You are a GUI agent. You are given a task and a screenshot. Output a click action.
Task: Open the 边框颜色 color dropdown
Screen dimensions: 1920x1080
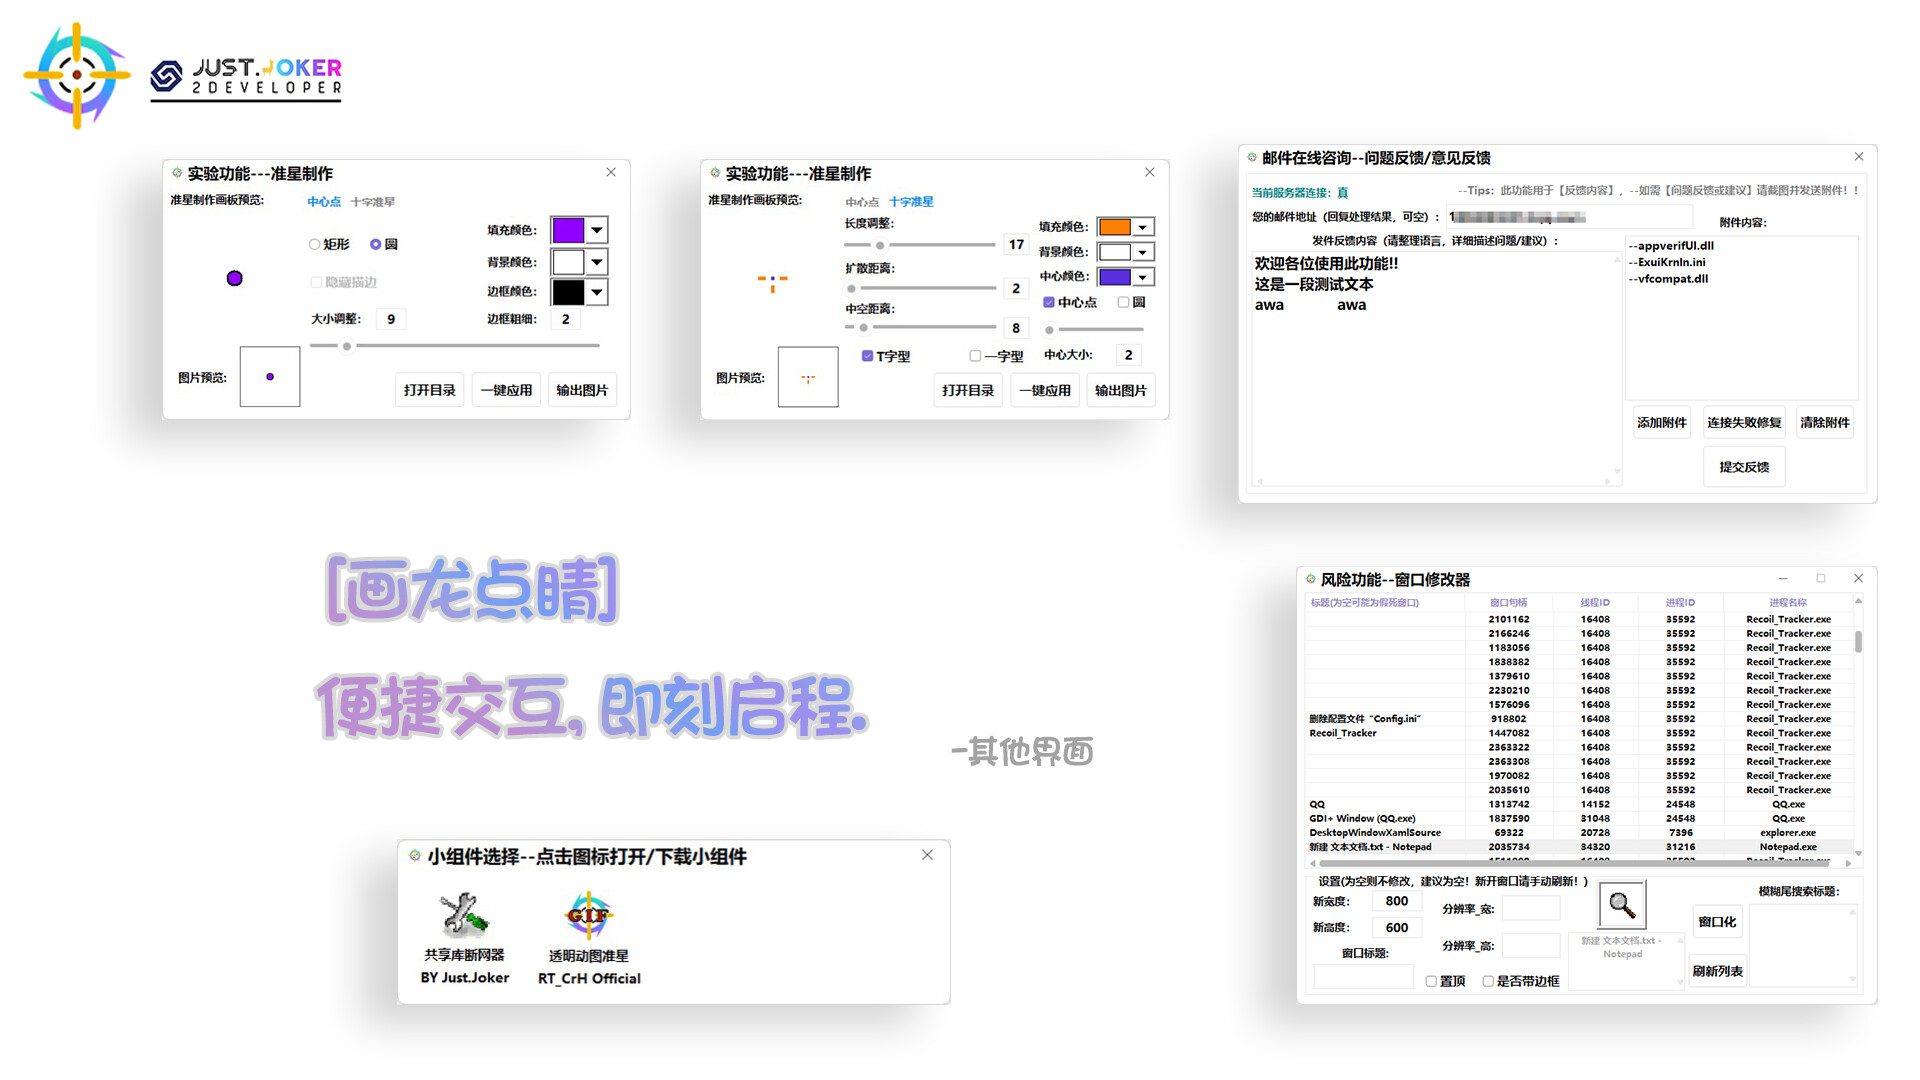[x=595, y=292]
